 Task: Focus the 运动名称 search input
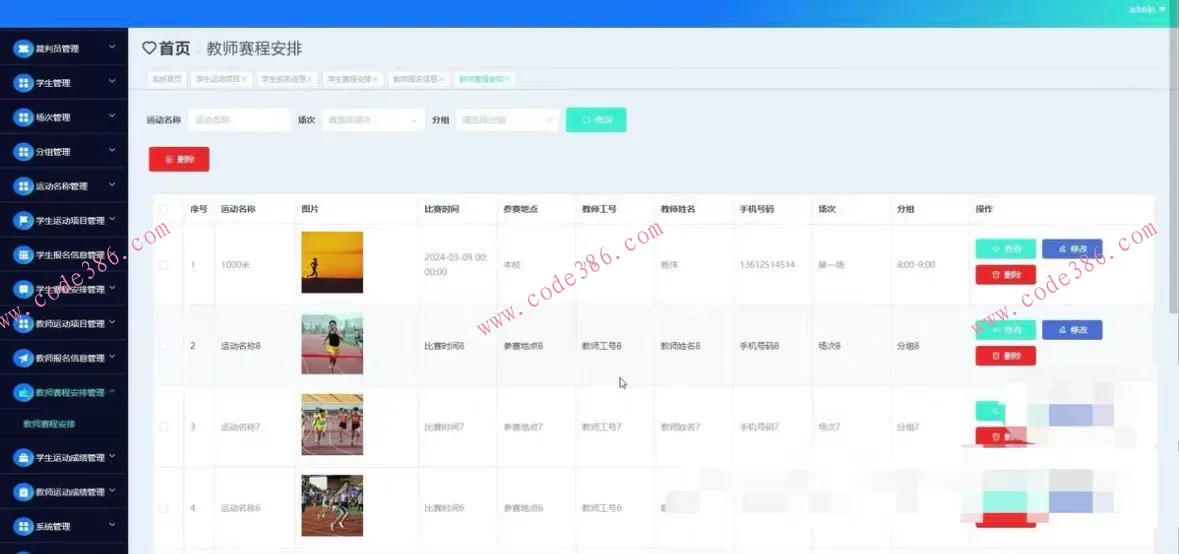click(239, 120)
